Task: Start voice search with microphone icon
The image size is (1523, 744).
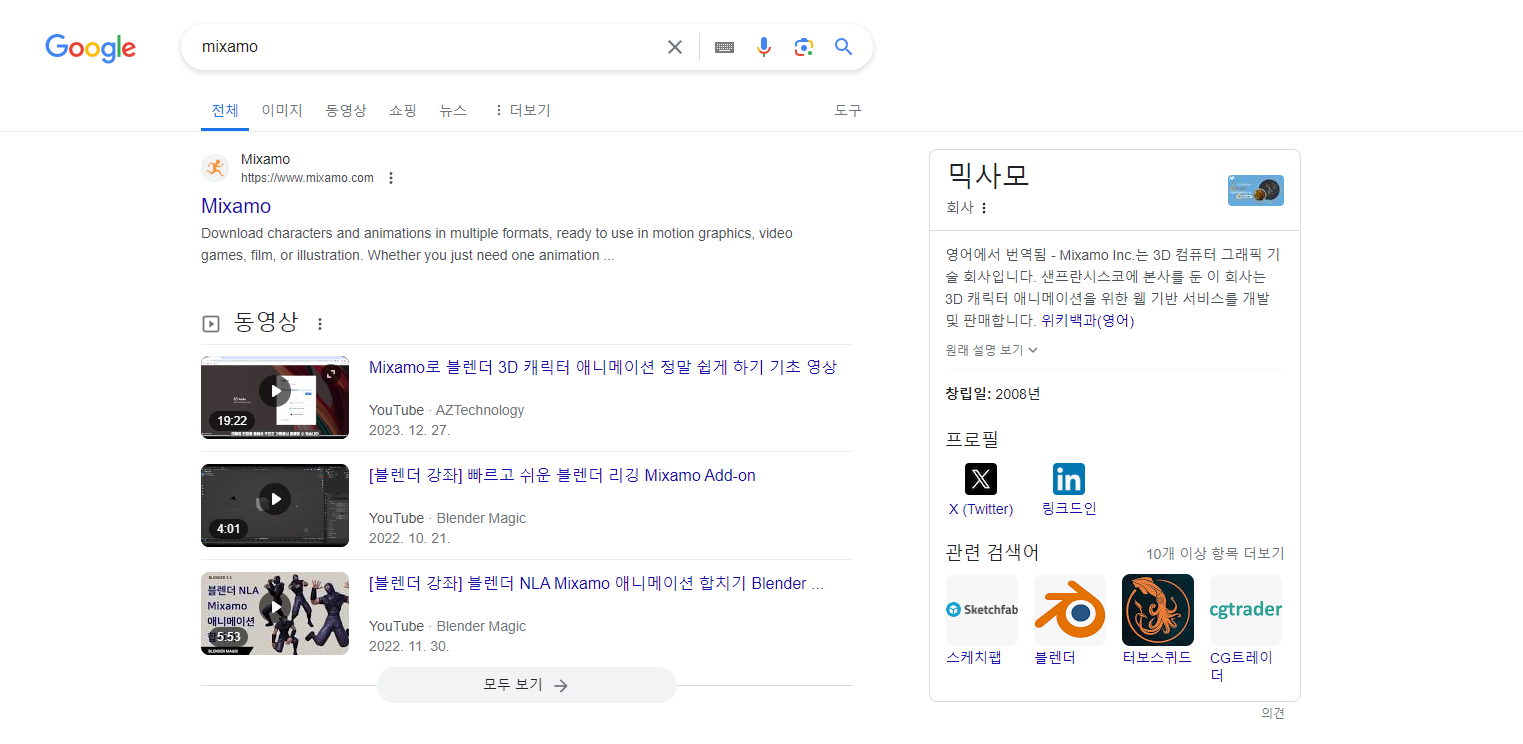Action: 764,47
